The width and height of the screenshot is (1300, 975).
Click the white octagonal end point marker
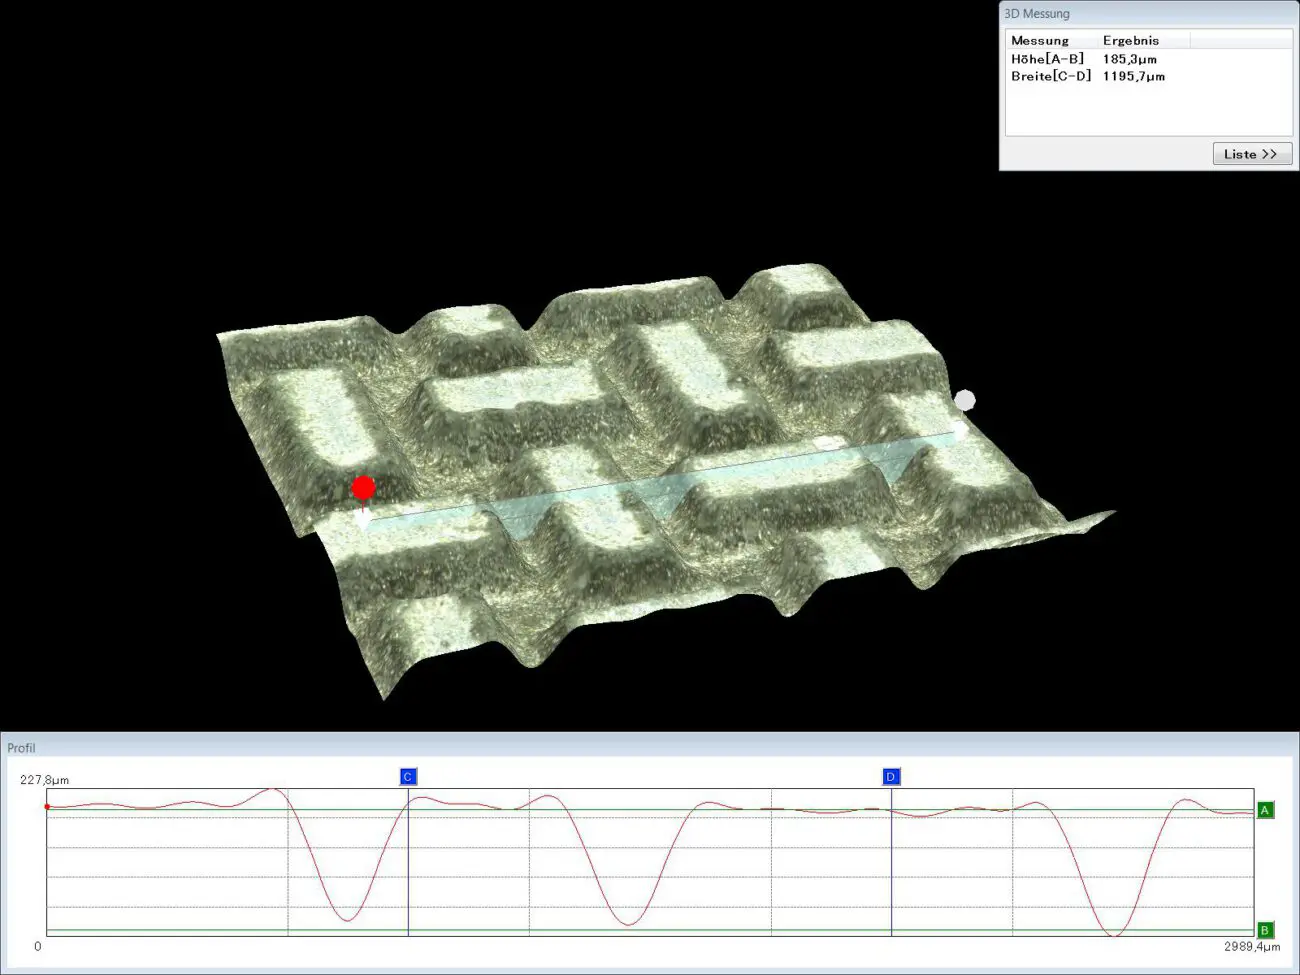(964, 401)
